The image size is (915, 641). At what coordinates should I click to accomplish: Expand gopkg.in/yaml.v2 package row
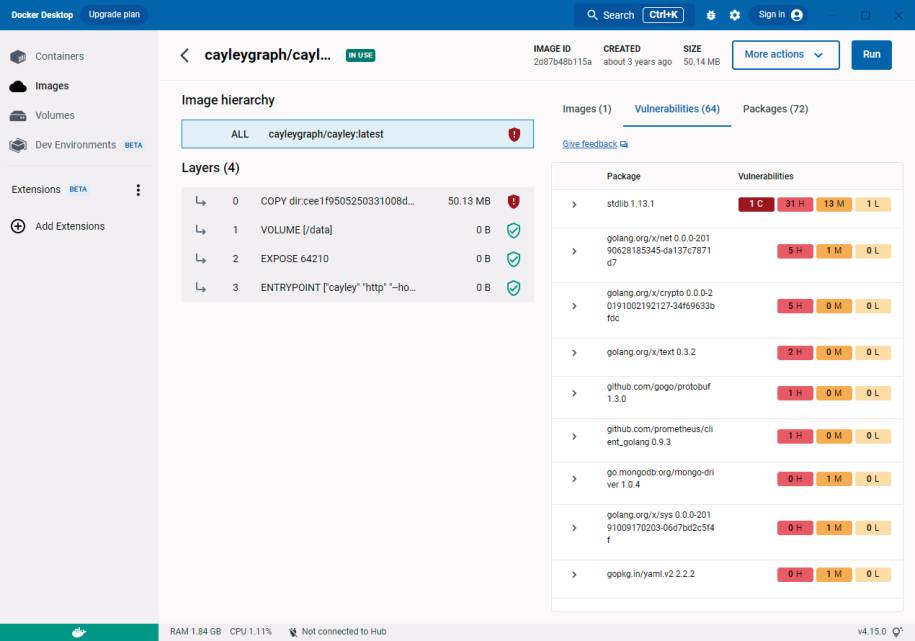[x=574, y=574]
